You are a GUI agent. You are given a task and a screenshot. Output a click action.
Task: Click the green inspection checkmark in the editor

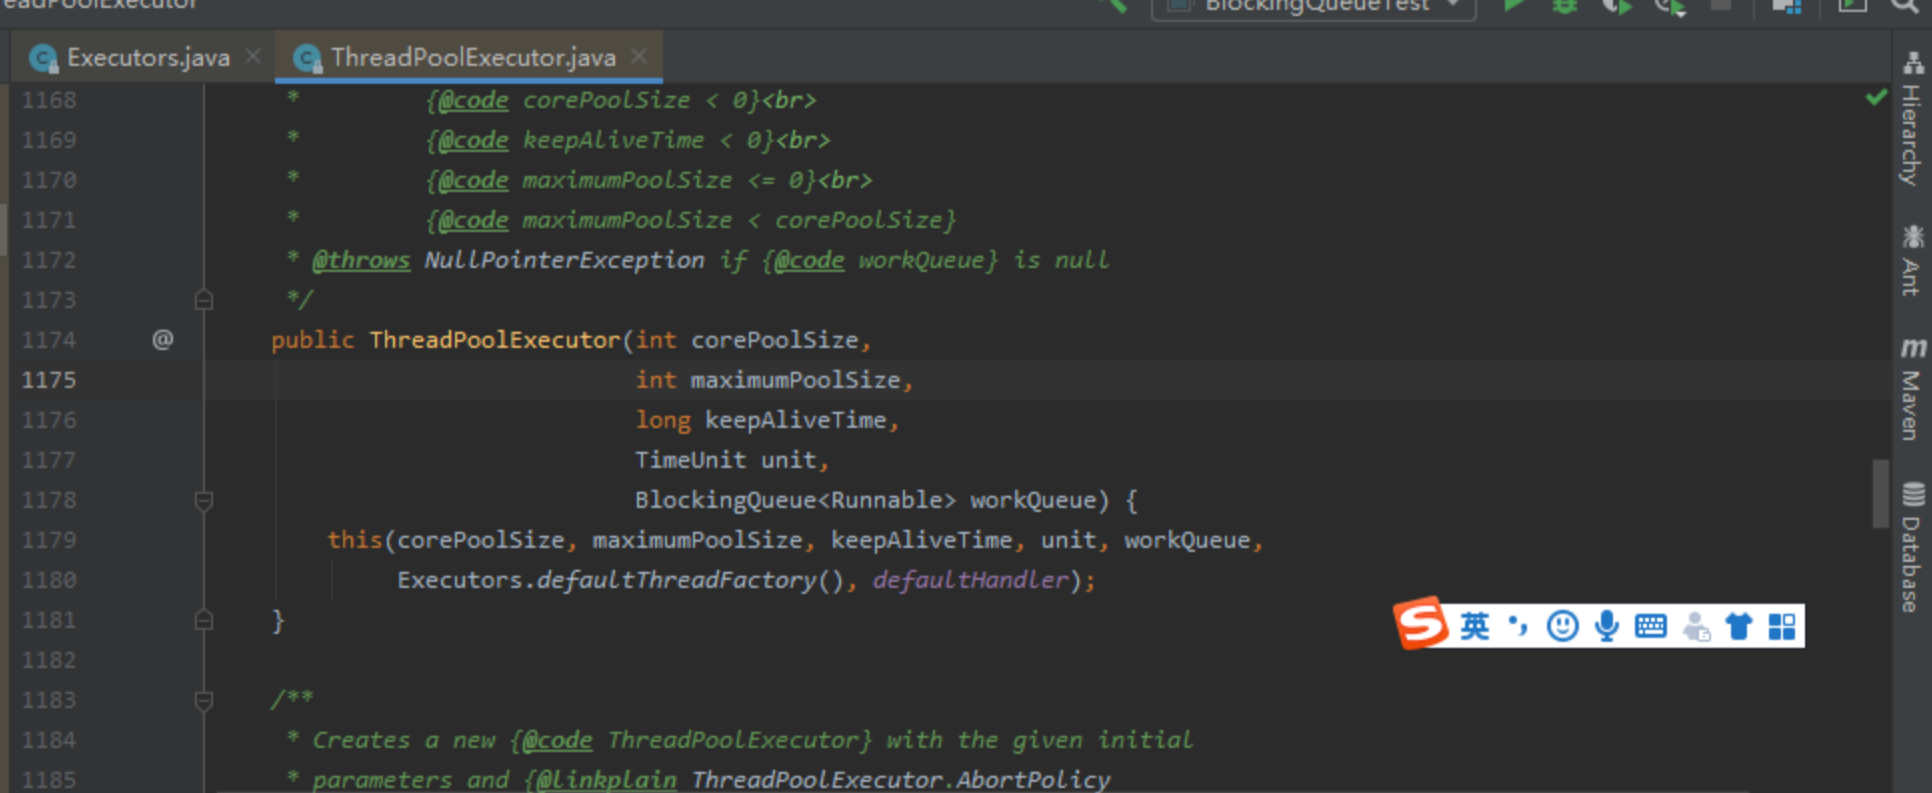pyautogui.click(x=1876, y=97)
